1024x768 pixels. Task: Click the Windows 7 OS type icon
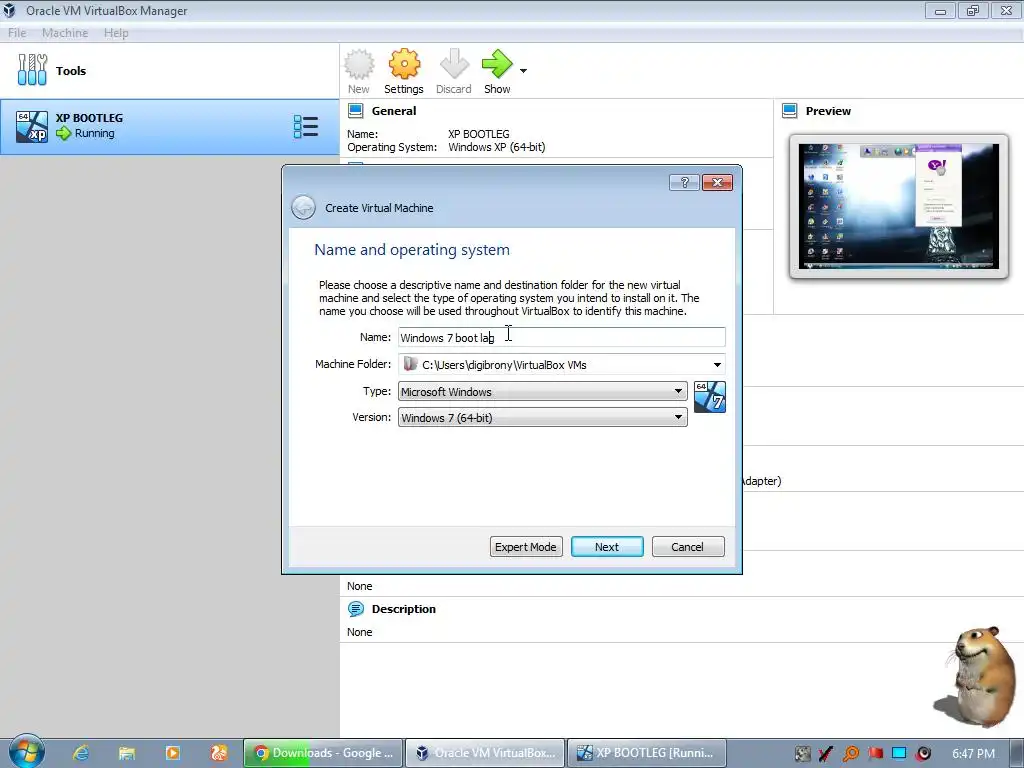[x=710, y=397]
